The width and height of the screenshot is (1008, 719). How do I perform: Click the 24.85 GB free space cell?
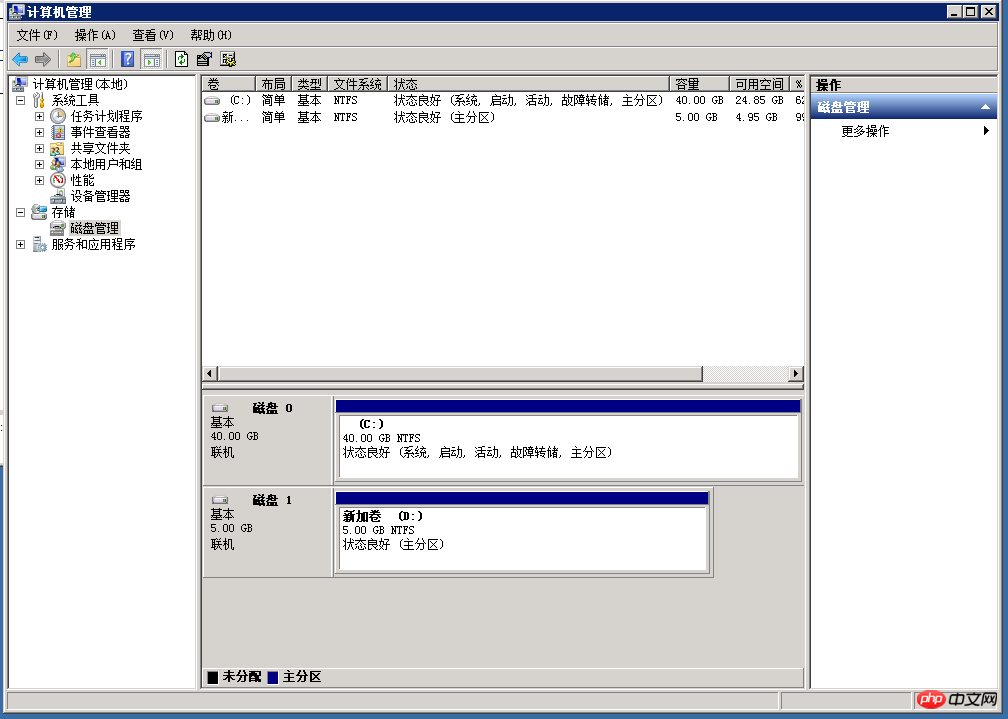(759, 100)
